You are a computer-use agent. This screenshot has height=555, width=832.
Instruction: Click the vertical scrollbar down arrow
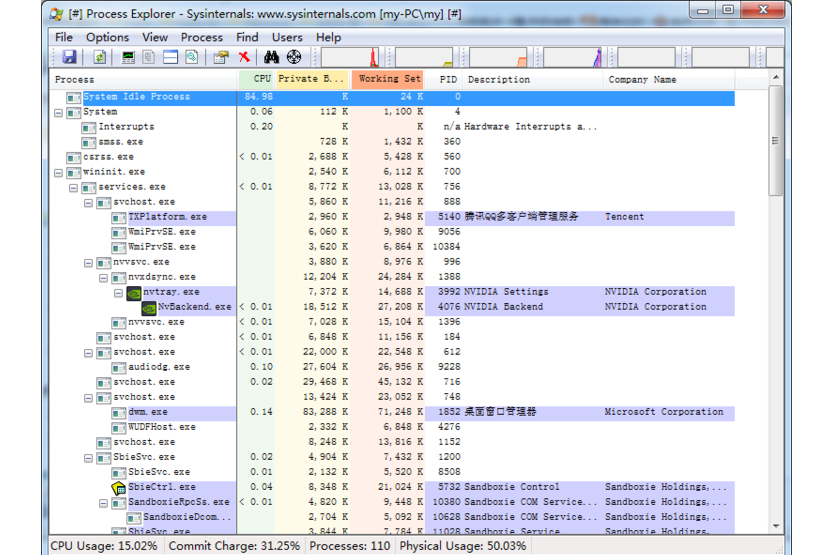(x=776, y=526)
